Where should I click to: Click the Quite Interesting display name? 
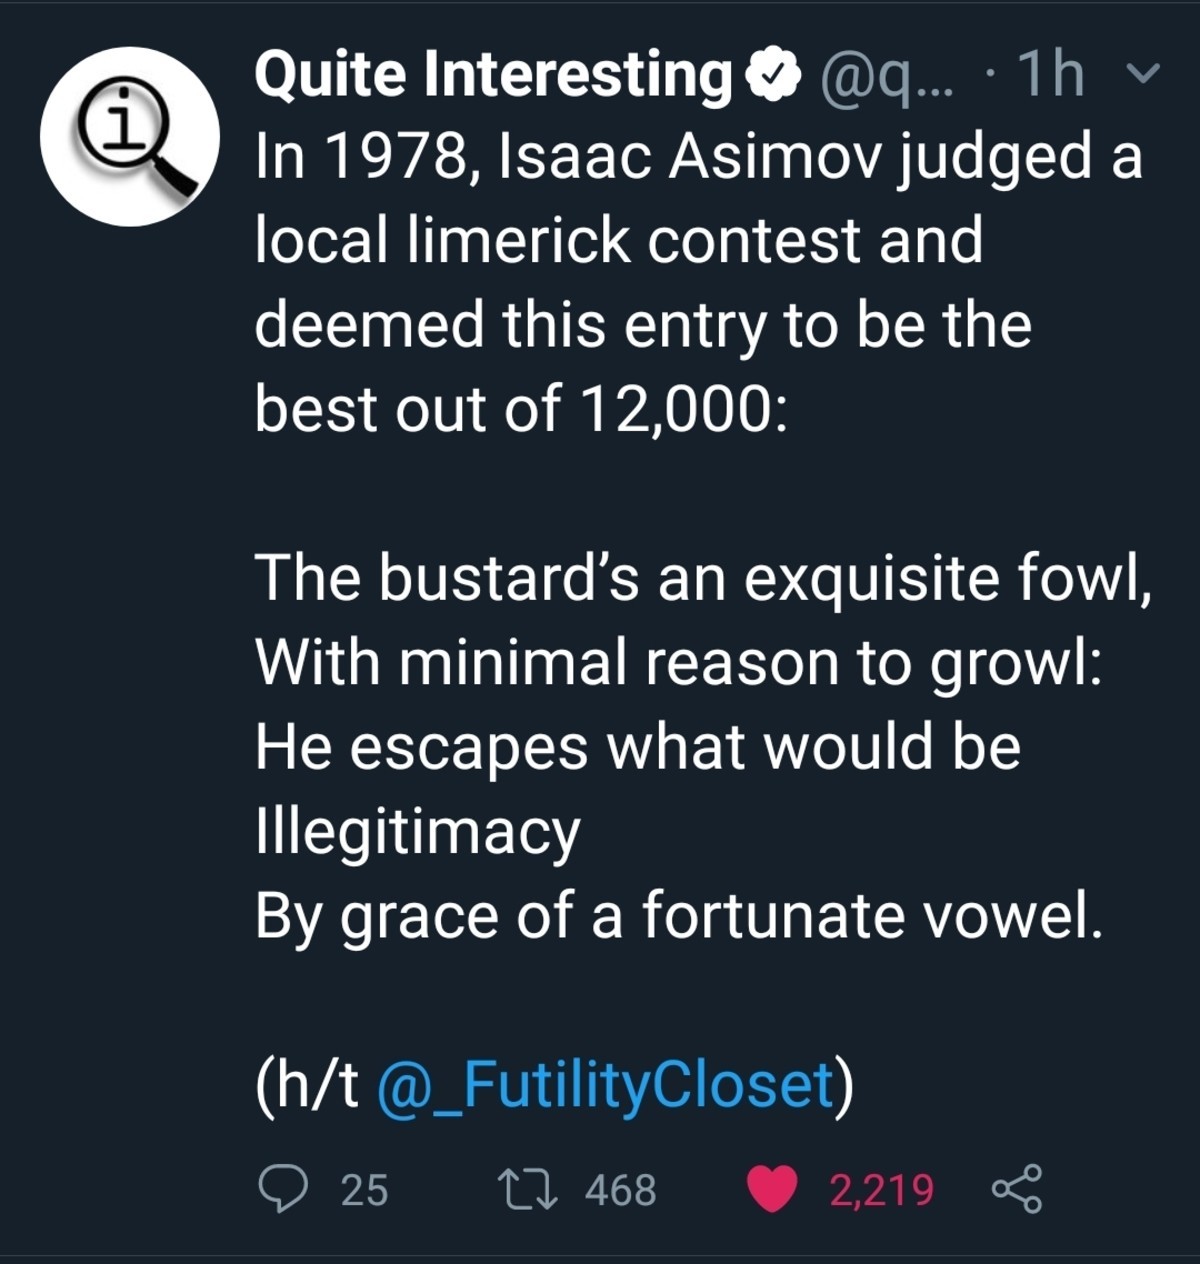[492, 75]
